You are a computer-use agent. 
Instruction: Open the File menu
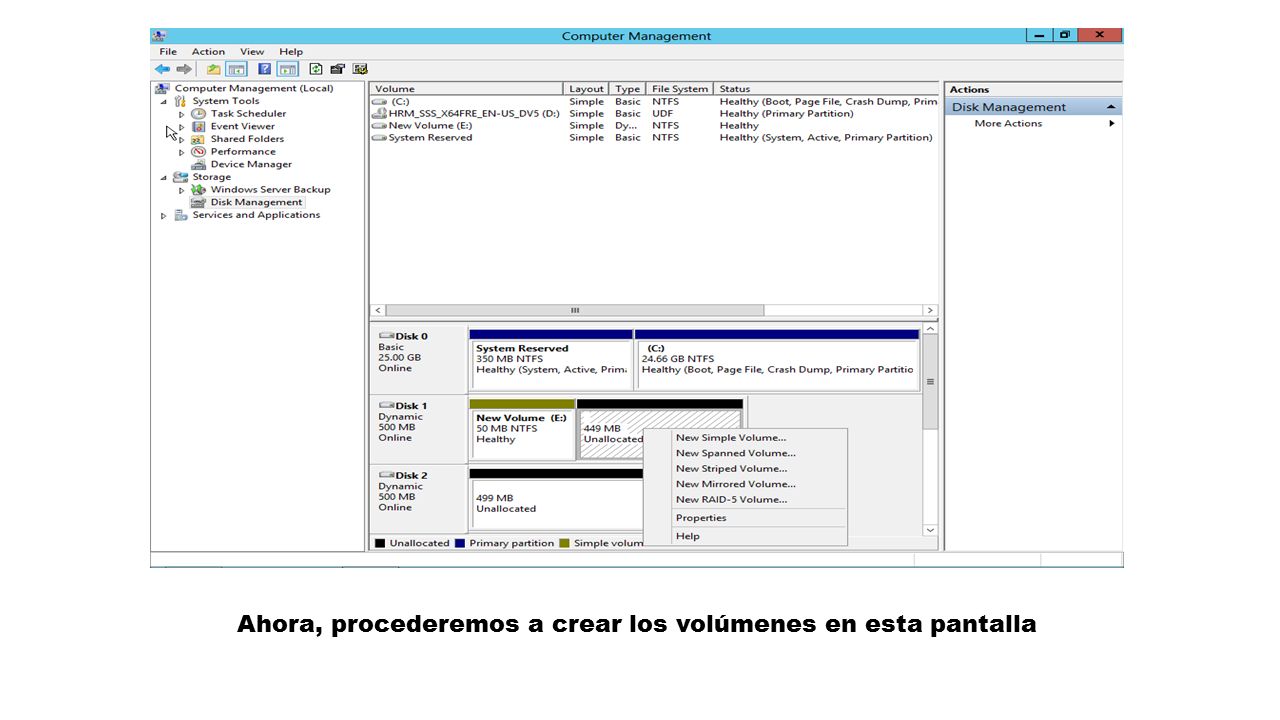168,52
